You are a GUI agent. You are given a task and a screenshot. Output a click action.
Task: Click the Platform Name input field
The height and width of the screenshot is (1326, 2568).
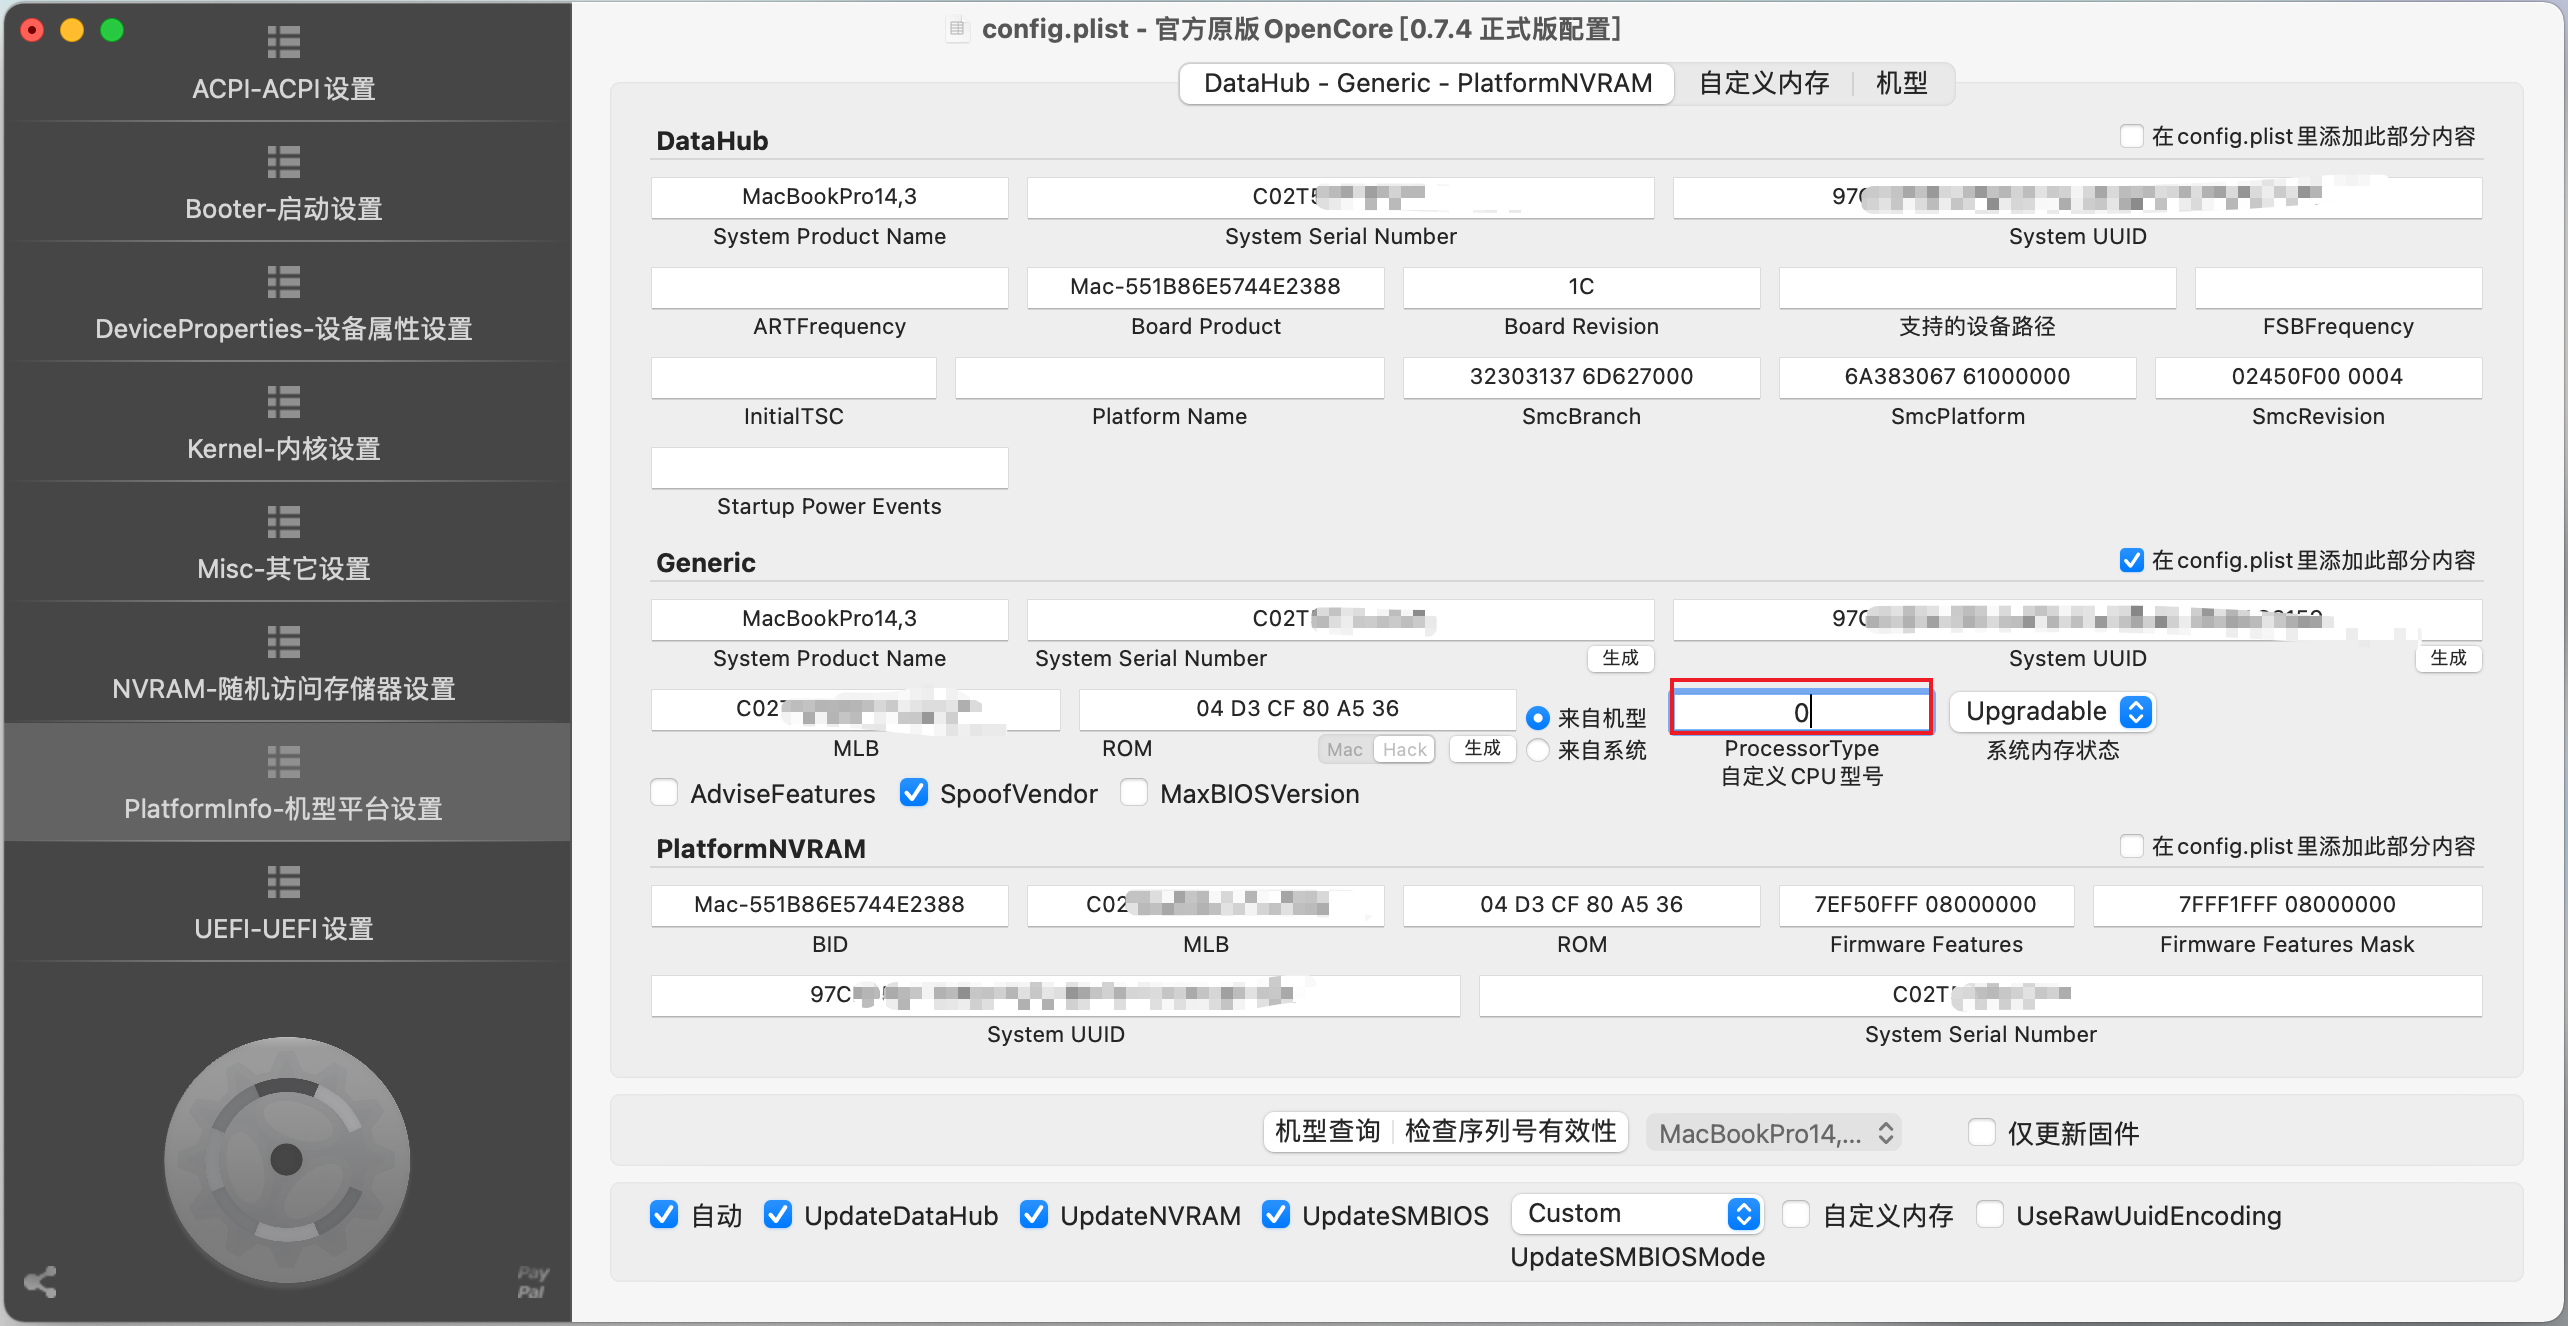[x=1169, y=377]
